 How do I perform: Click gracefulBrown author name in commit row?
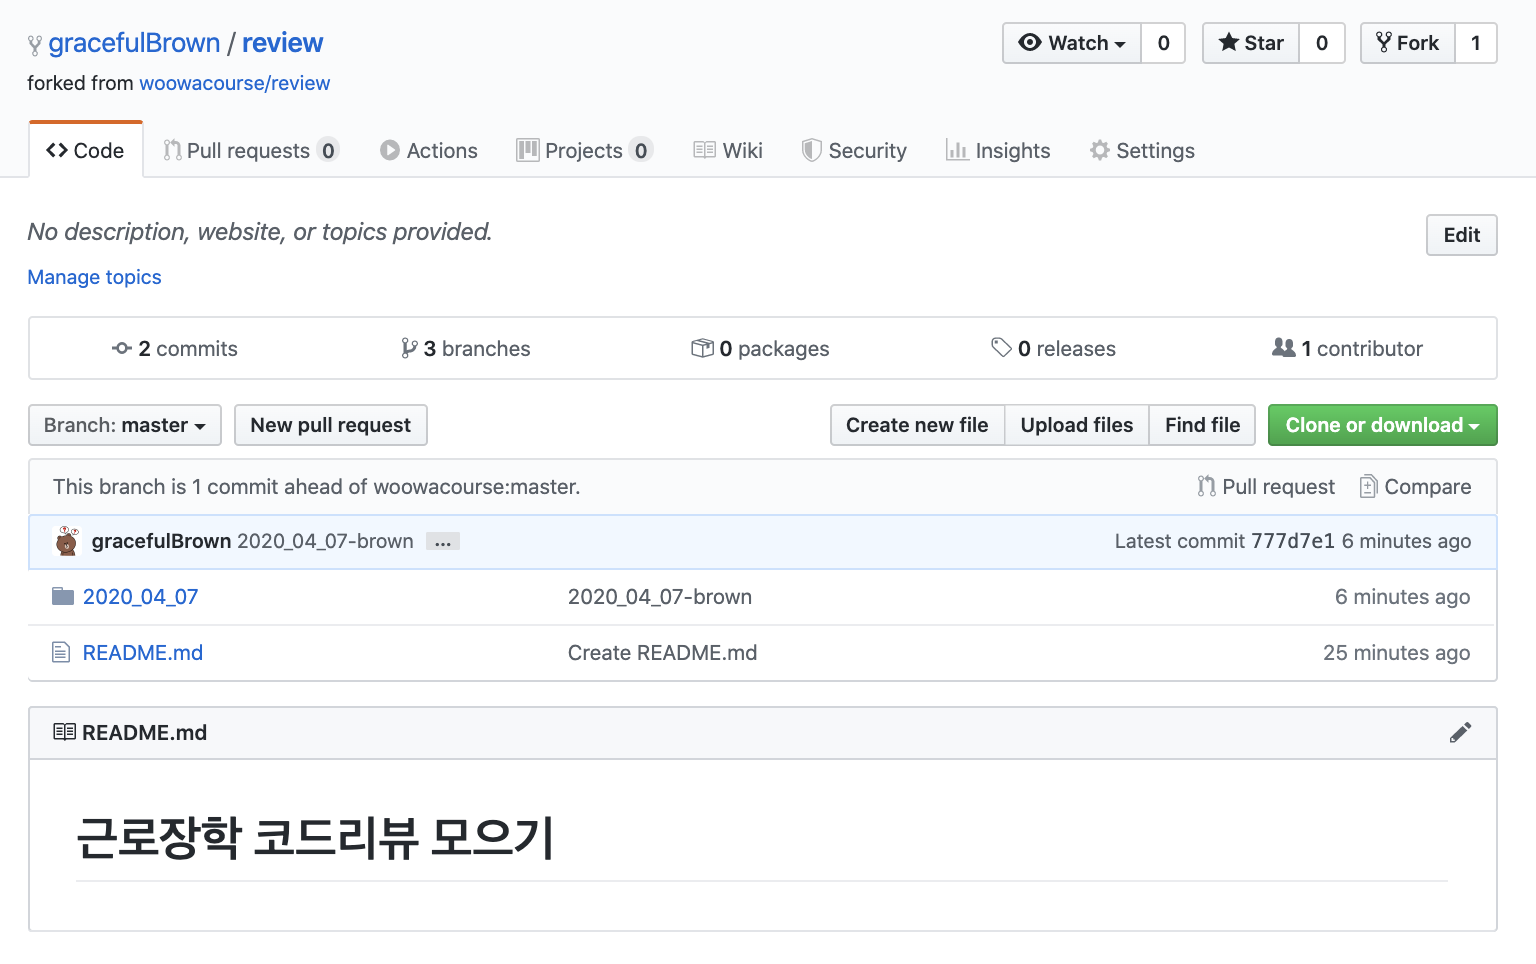coord(161,541)
